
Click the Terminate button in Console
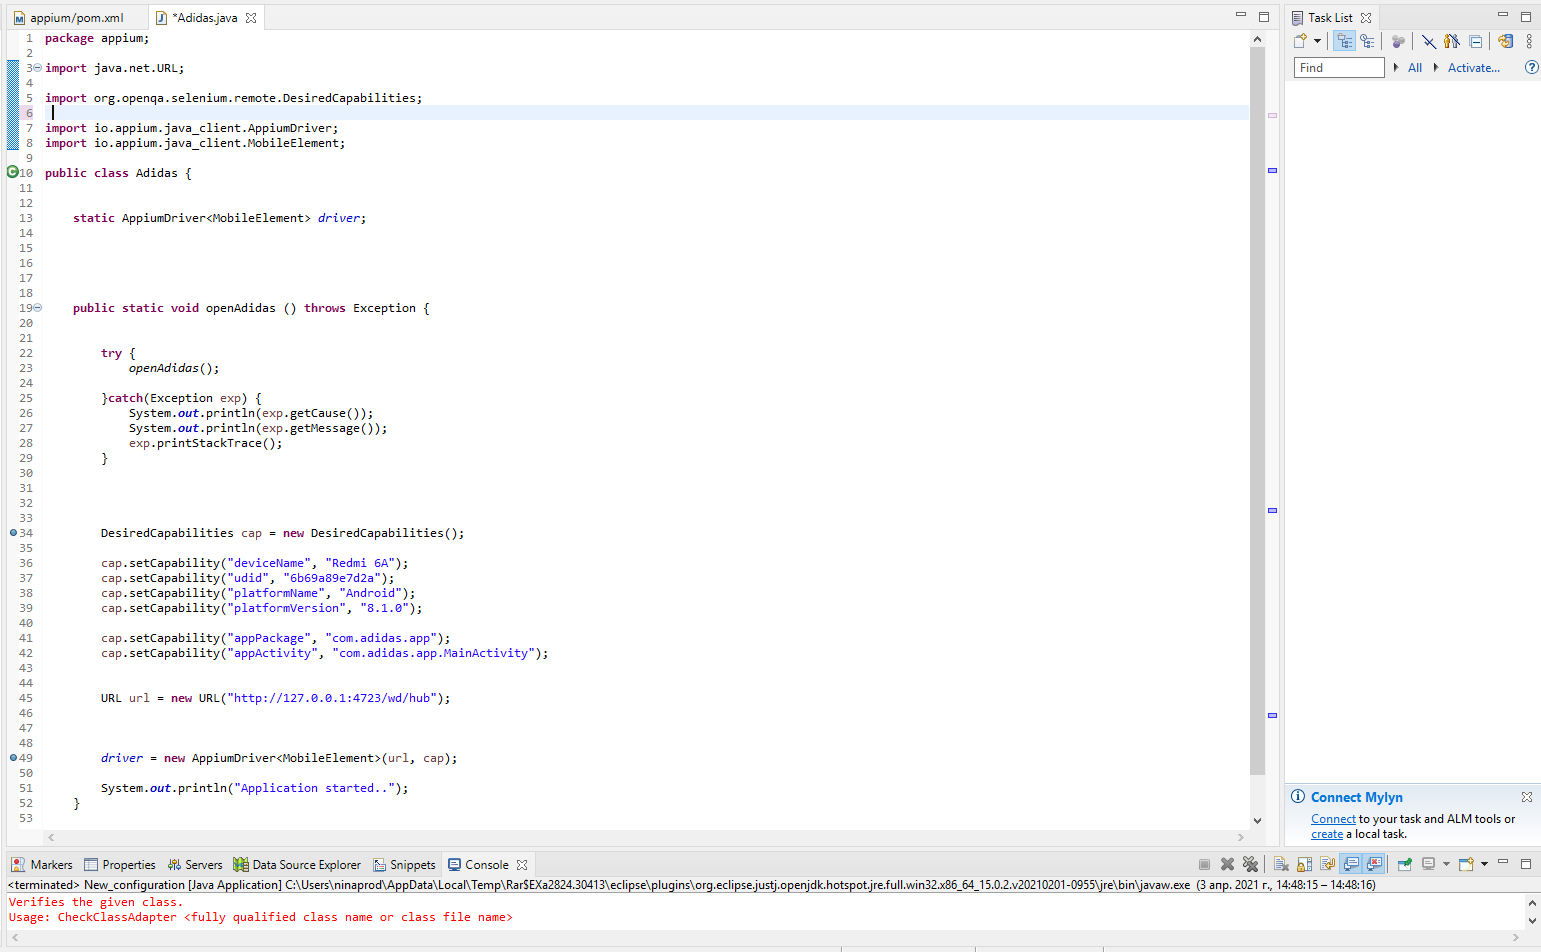(x=1204, y=864)
